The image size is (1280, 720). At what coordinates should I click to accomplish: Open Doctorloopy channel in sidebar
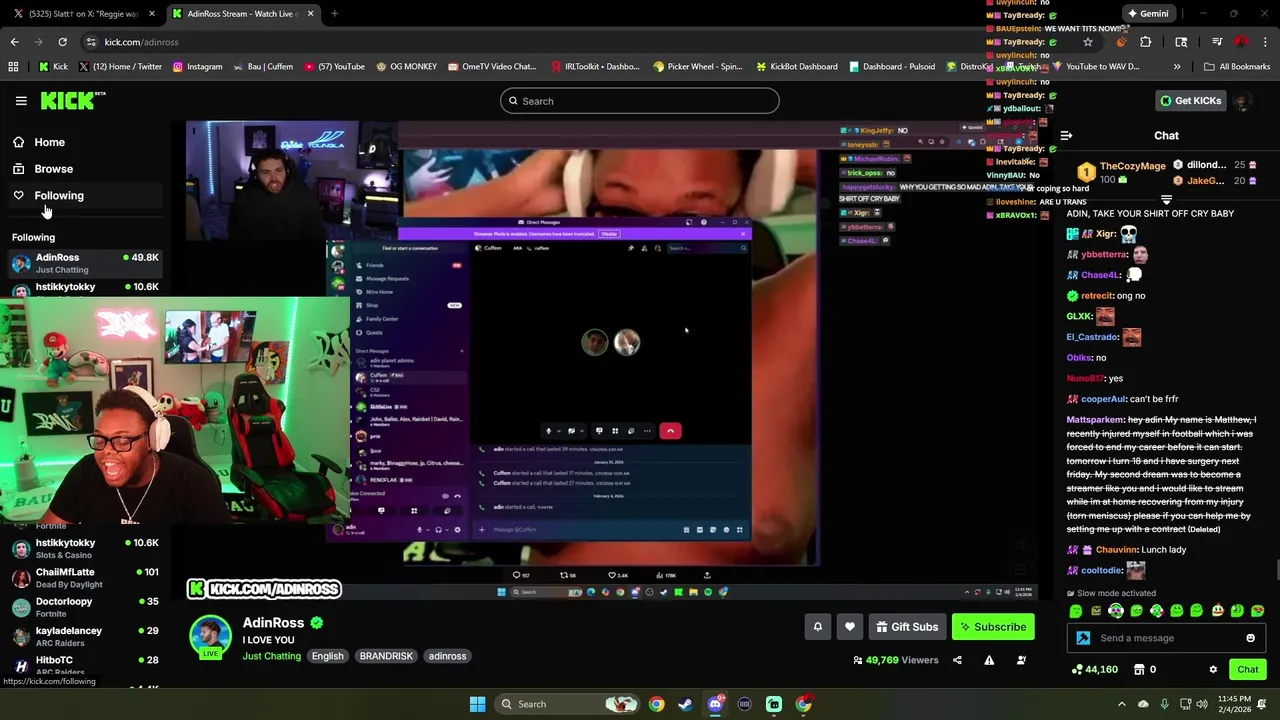[85, 607]
